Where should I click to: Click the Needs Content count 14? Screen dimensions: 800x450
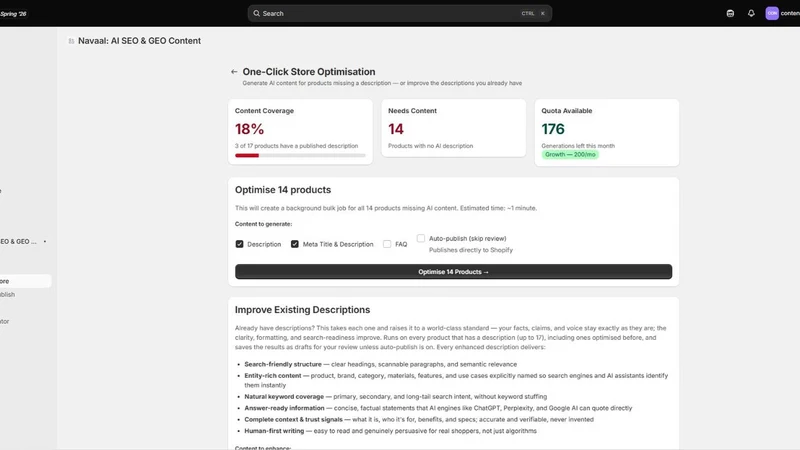(396, 129)
